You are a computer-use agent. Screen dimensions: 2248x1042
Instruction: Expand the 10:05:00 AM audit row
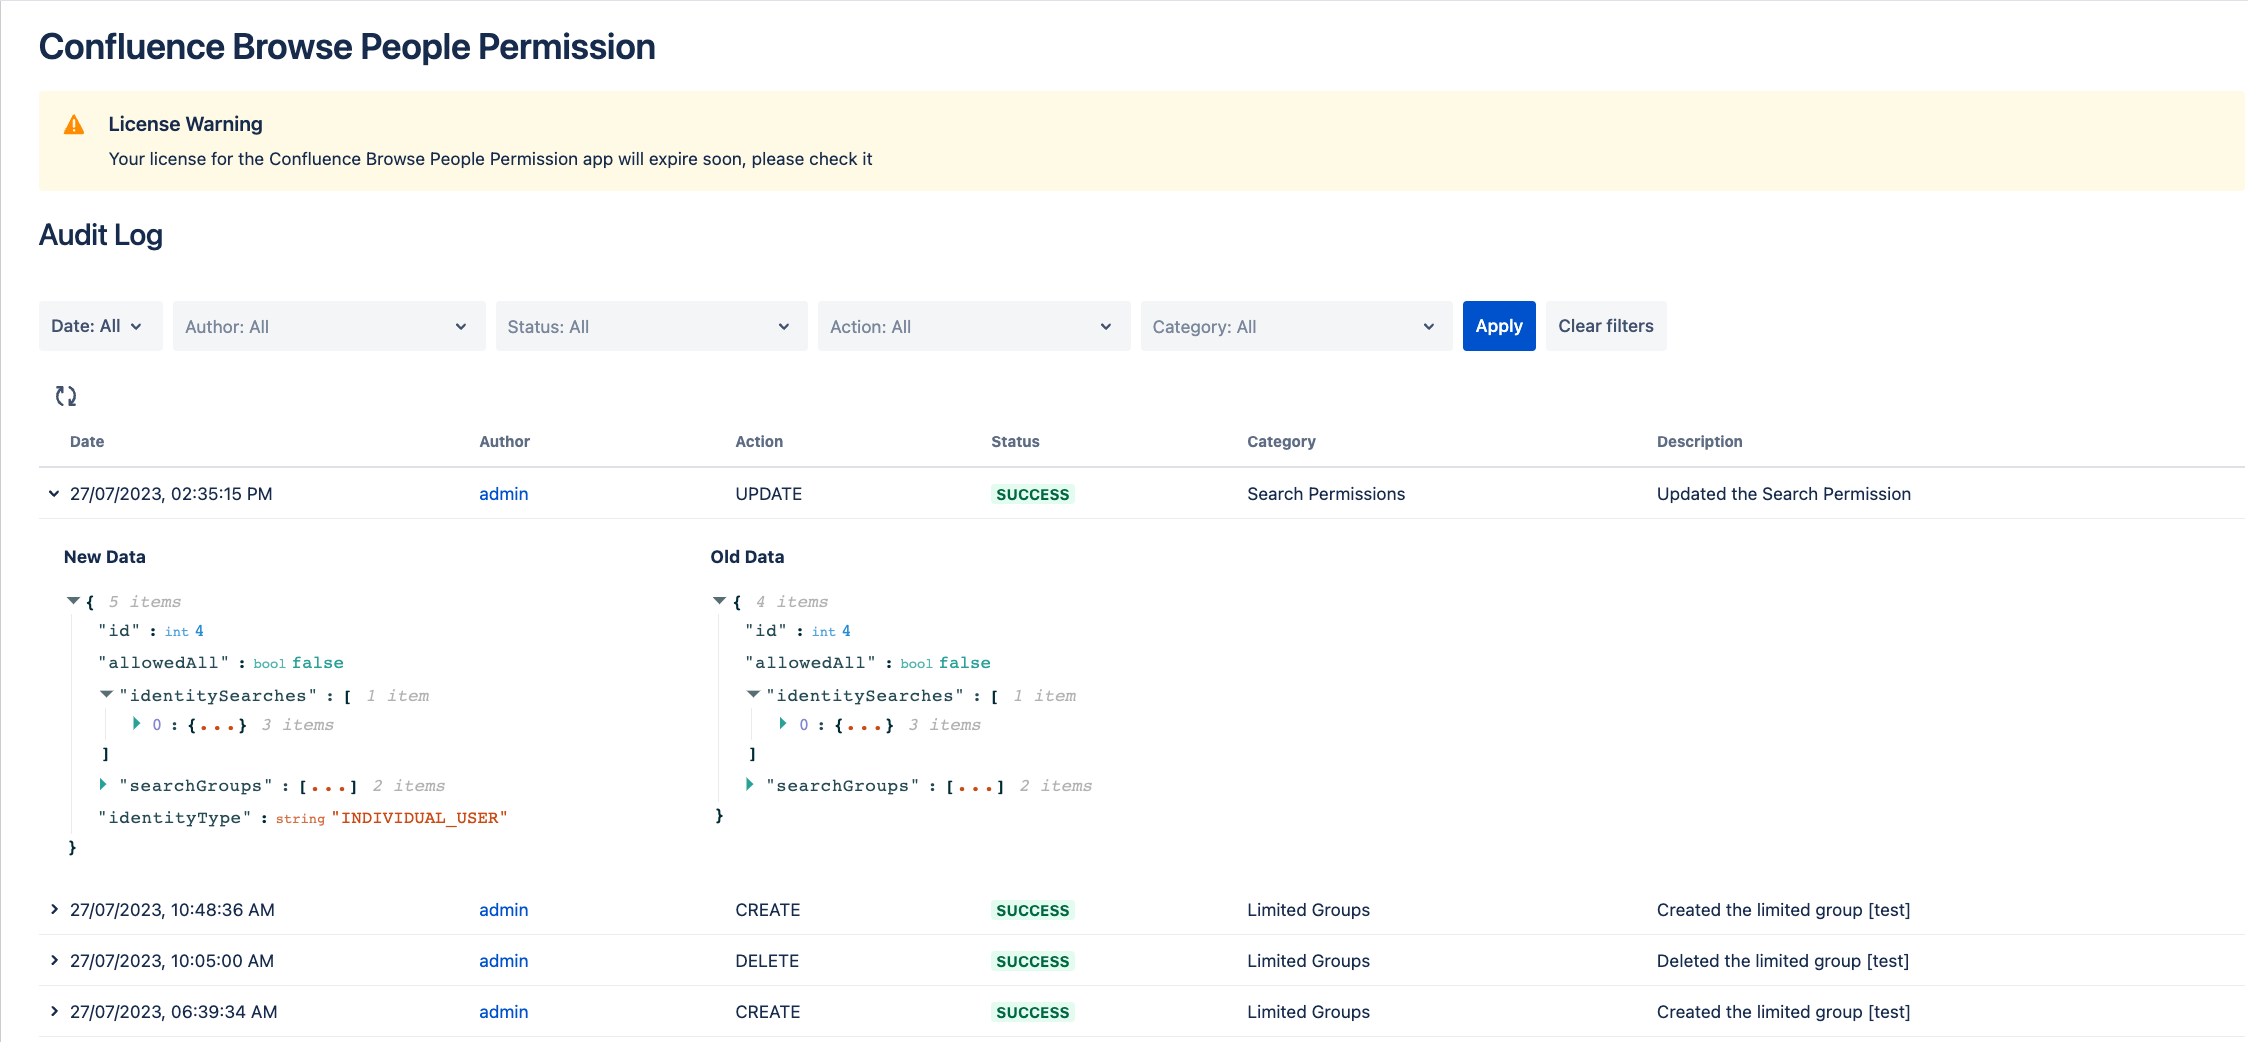coord(54,961)
